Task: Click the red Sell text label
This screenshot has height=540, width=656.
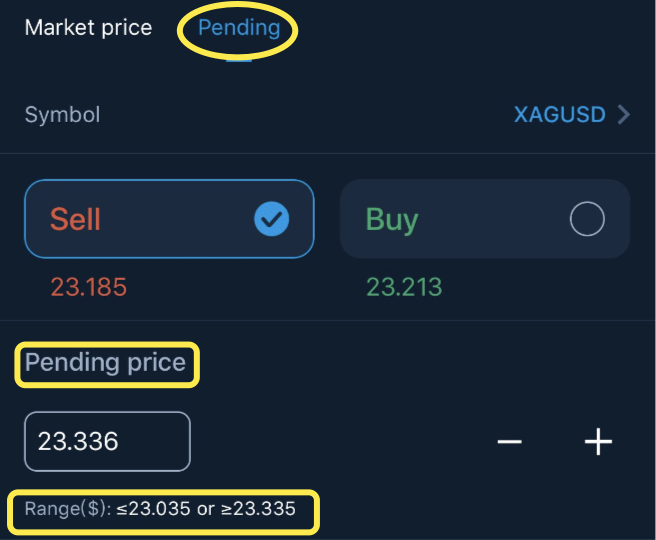Action: pyautogui.click(x=75, y=219)
